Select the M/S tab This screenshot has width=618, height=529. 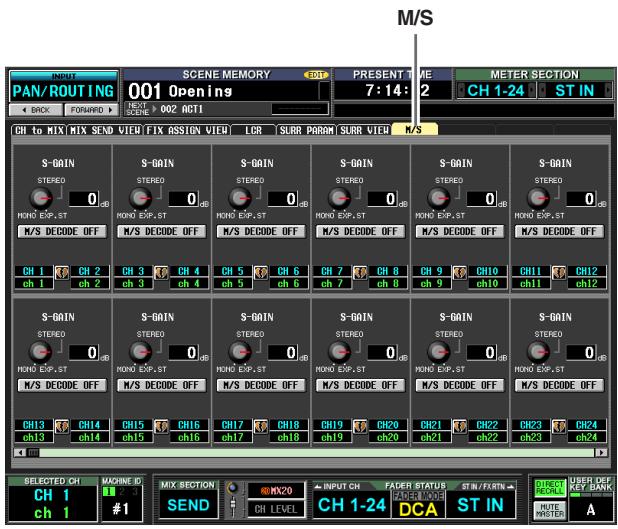(414, 129)
